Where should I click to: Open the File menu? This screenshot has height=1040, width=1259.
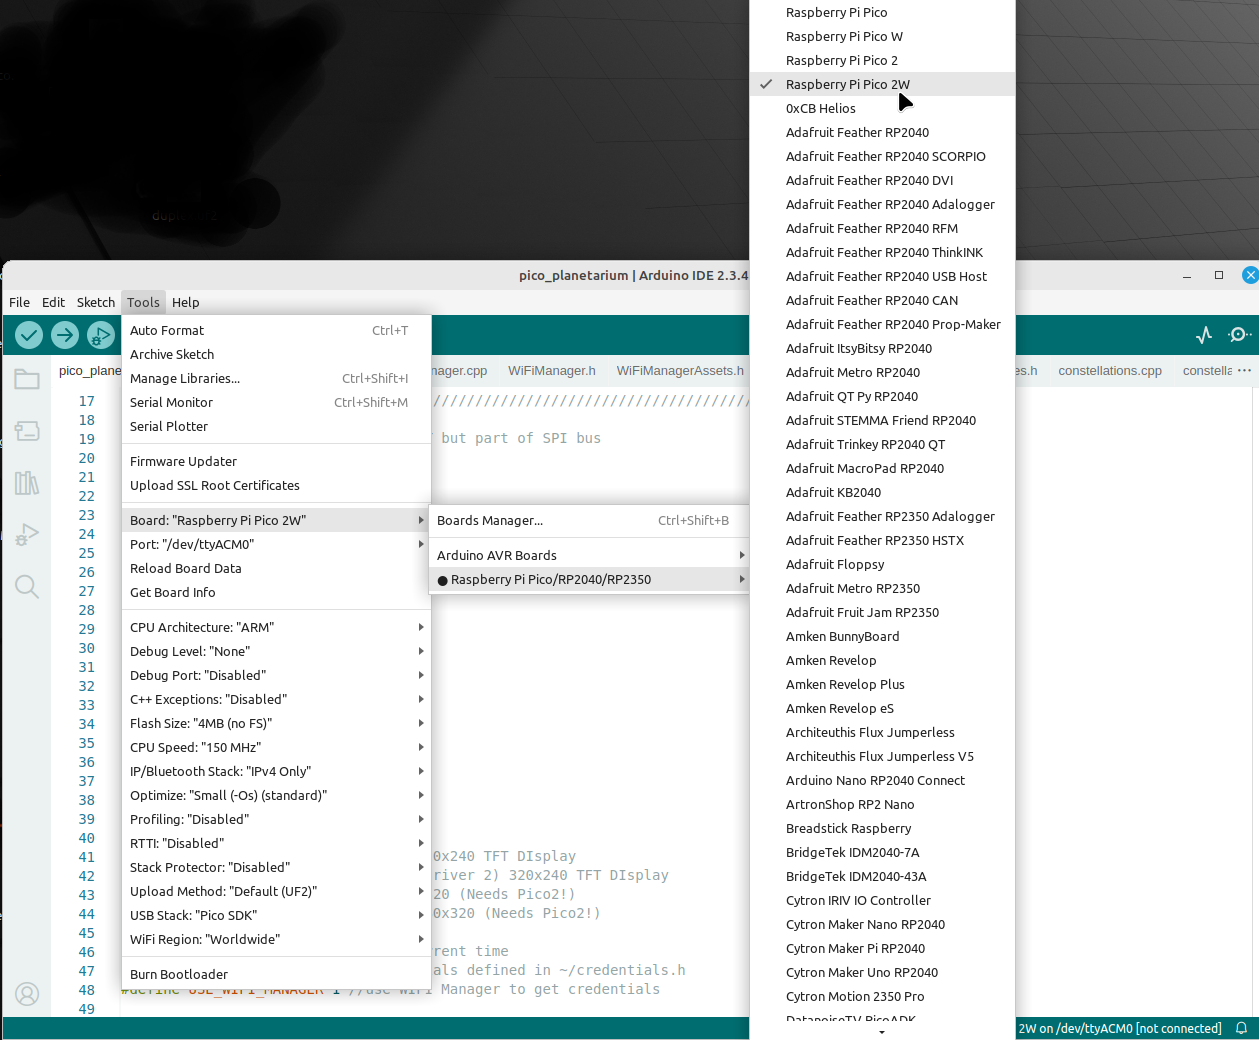pyautogui.click(x=19, y=302)
